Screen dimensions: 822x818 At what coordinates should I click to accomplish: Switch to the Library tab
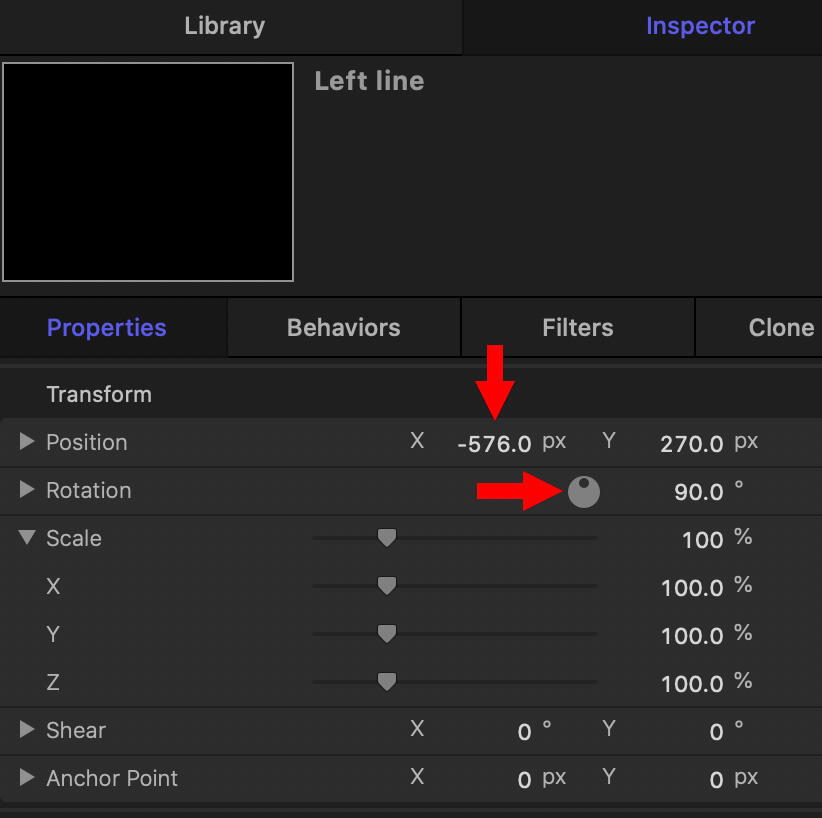224,26
